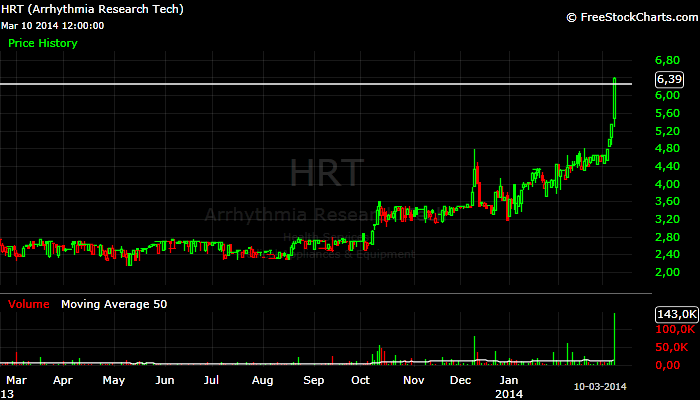Click the May month label on time axis
Screen dimensions: 700x400
[x=113, y=380]
